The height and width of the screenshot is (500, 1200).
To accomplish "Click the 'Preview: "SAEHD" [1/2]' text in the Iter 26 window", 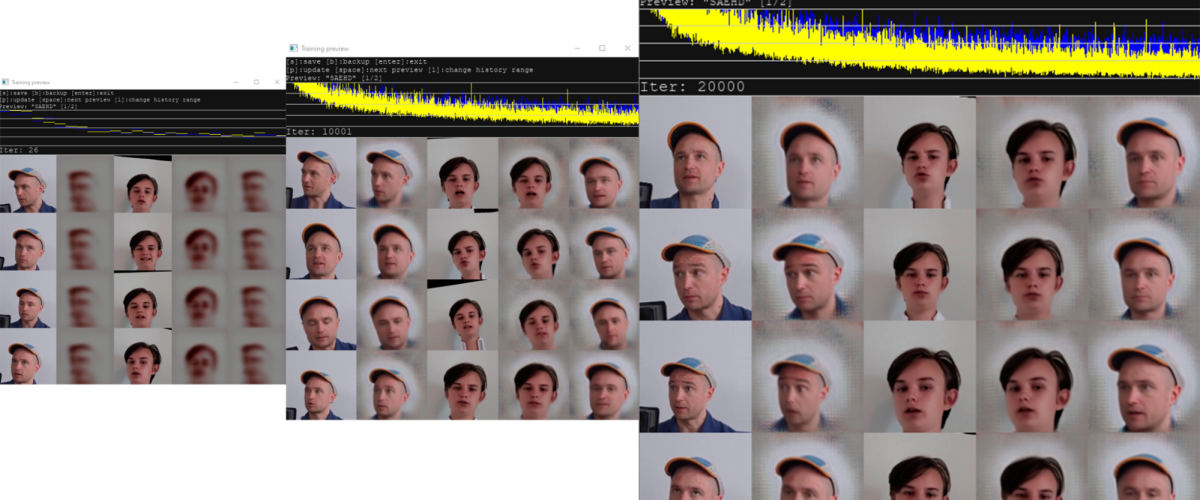I will pyautogui.click(x=39, y=105).
